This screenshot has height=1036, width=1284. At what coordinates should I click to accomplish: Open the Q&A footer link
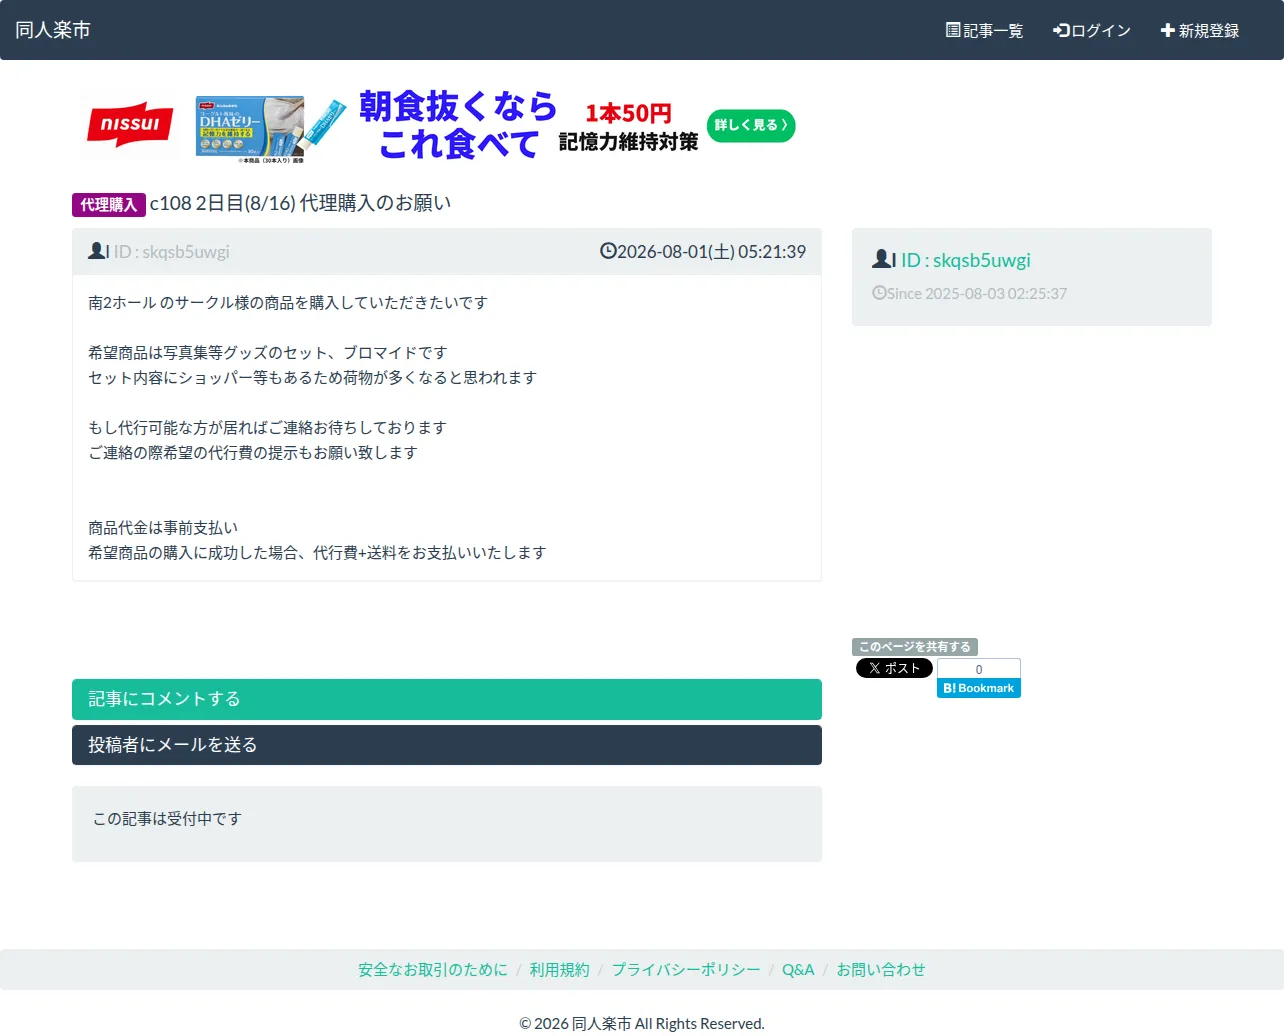pos(798,970)
